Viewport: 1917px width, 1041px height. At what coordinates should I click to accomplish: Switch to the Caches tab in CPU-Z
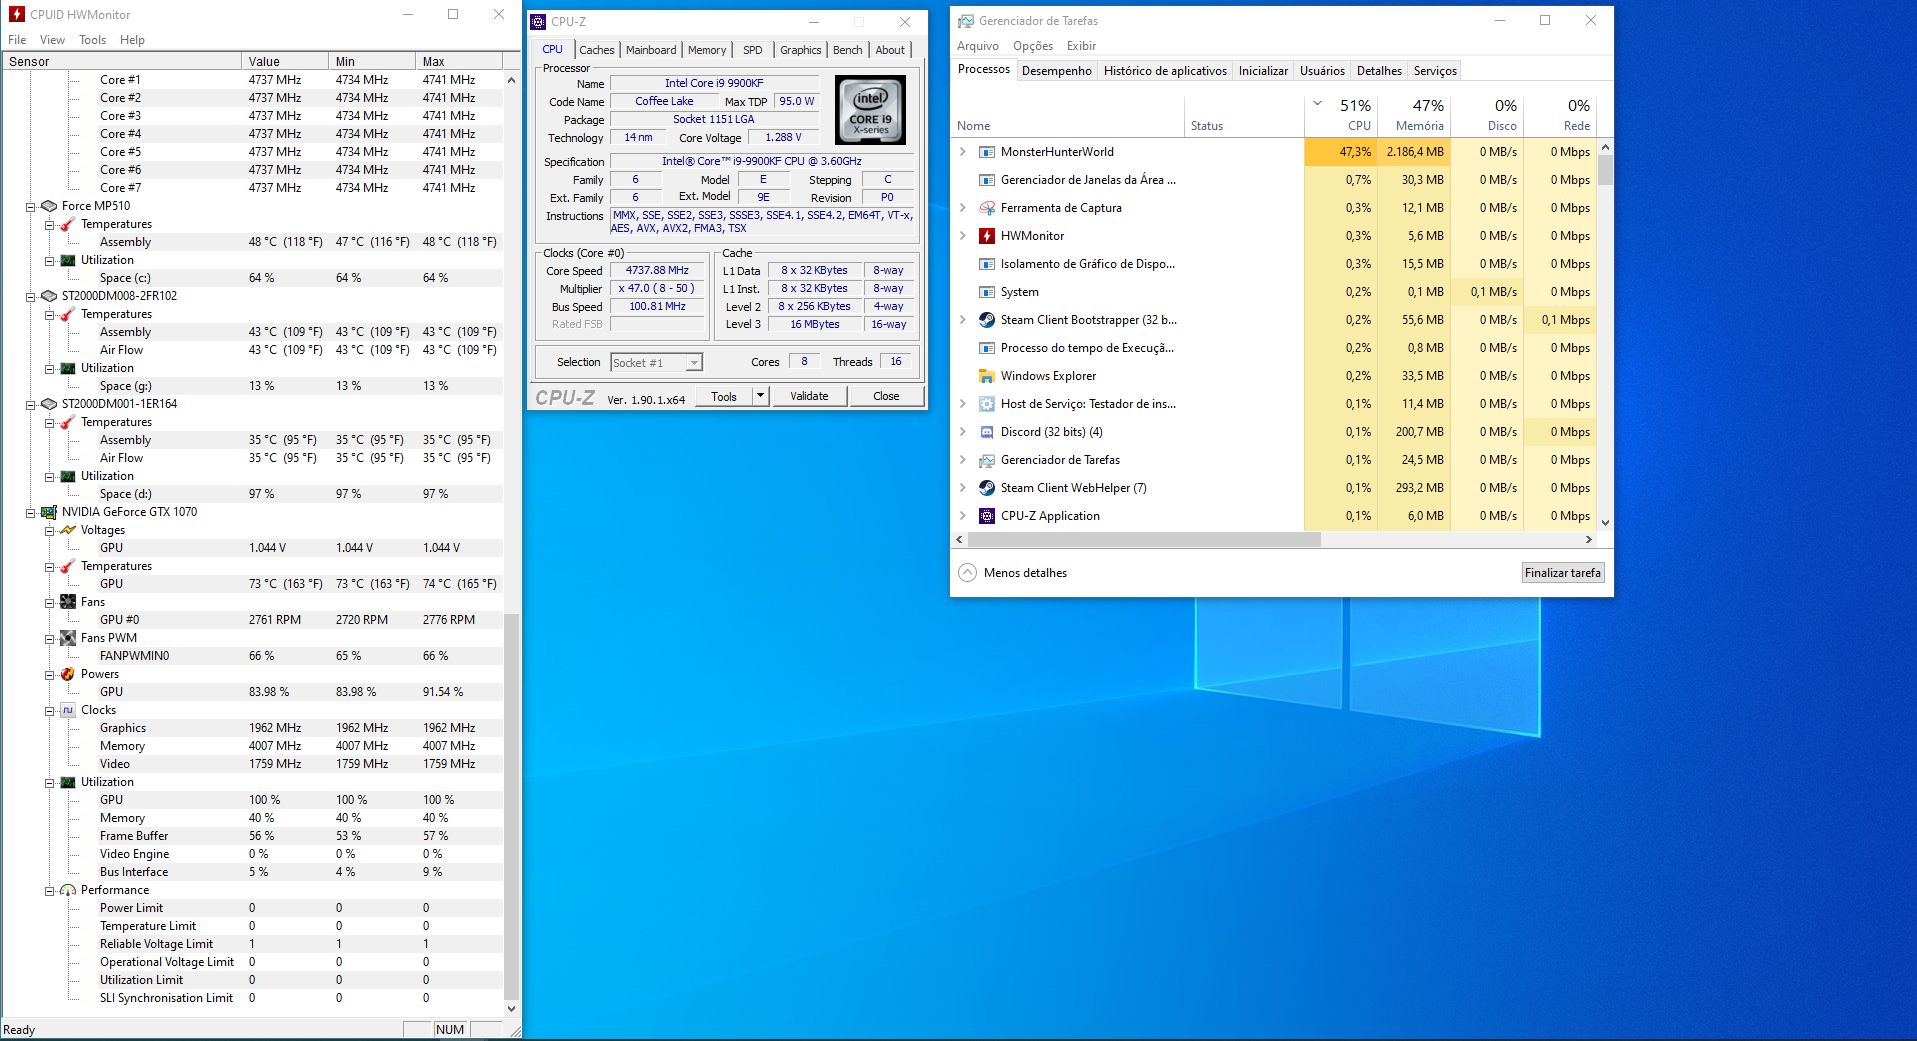(597, 50)
